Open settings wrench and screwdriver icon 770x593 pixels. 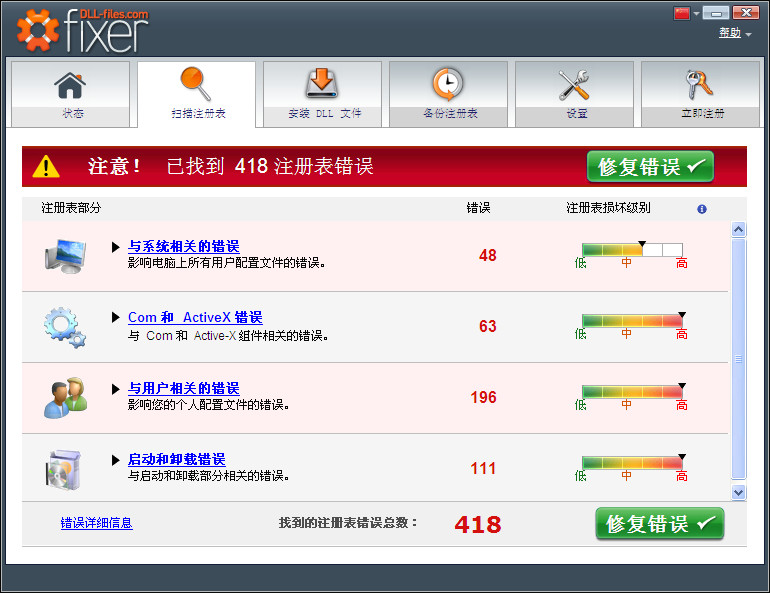[x=574, y=85]
